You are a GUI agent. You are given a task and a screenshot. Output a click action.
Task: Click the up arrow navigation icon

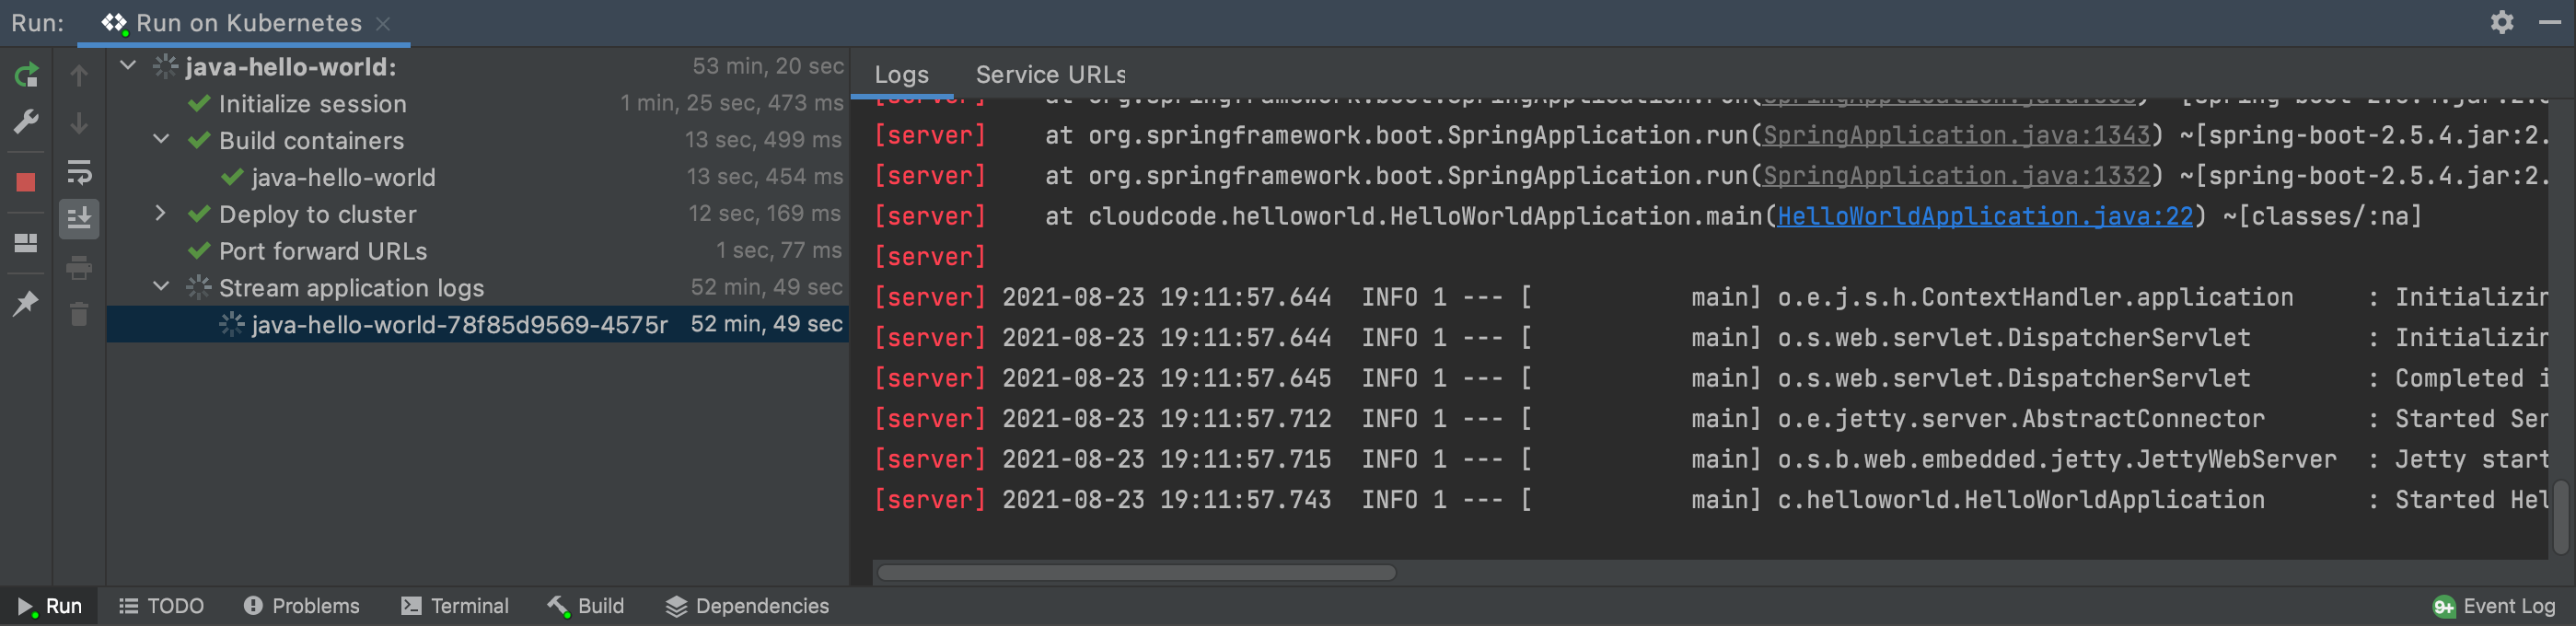click(79, 75)
